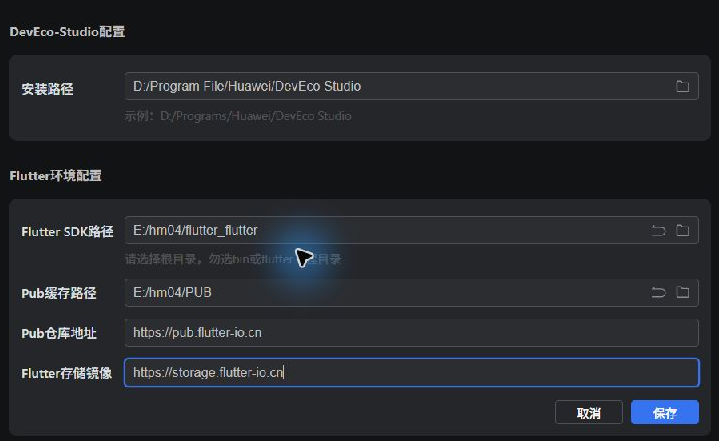Reset the Flutter SDK path value

click(658, 230)
